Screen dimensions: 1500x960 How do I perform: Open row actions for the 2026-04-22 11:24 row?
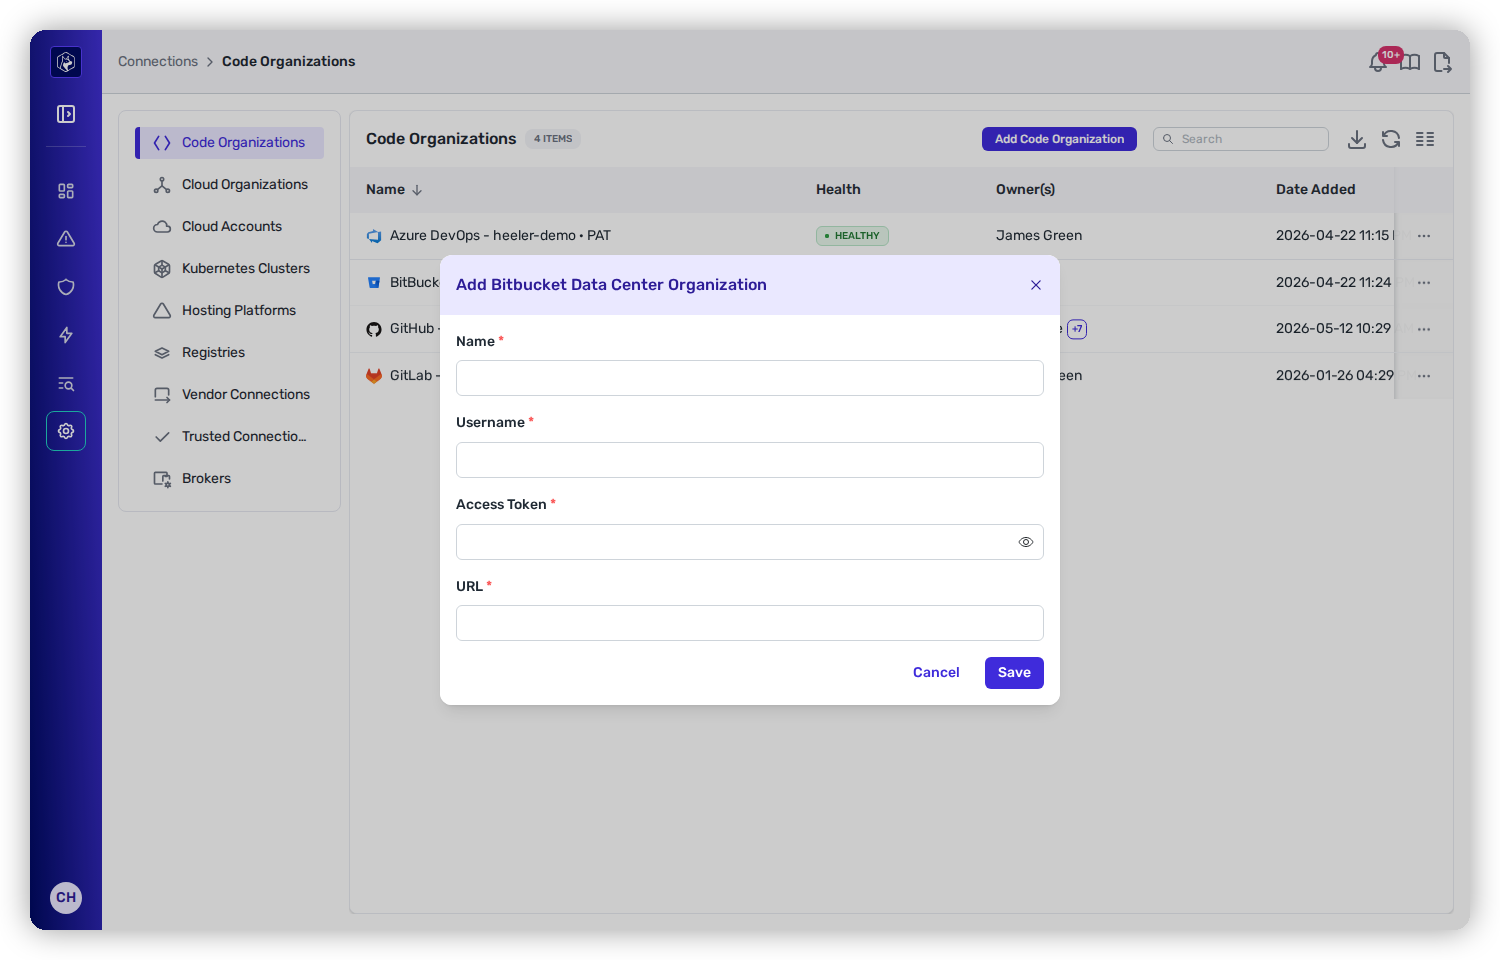pos(1424,283)
